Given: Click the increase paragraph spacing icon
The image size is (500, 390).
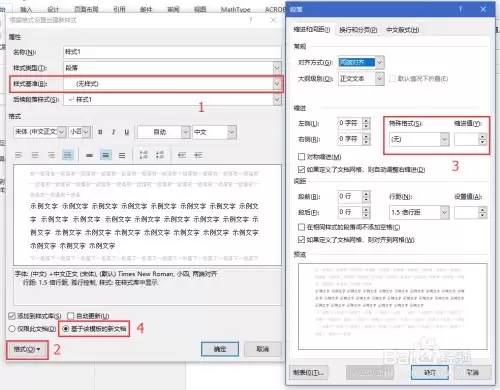Looking at the screenshot, I should [x=144, y=155].
